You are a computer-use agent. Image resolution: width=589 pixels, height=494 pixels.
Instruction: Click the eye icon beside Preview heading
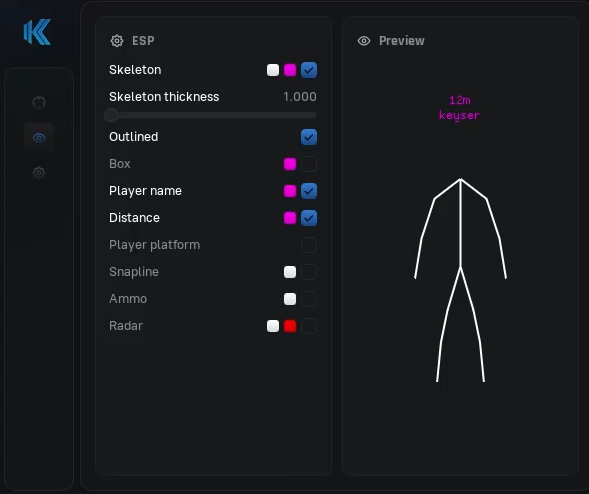[364, 41]
